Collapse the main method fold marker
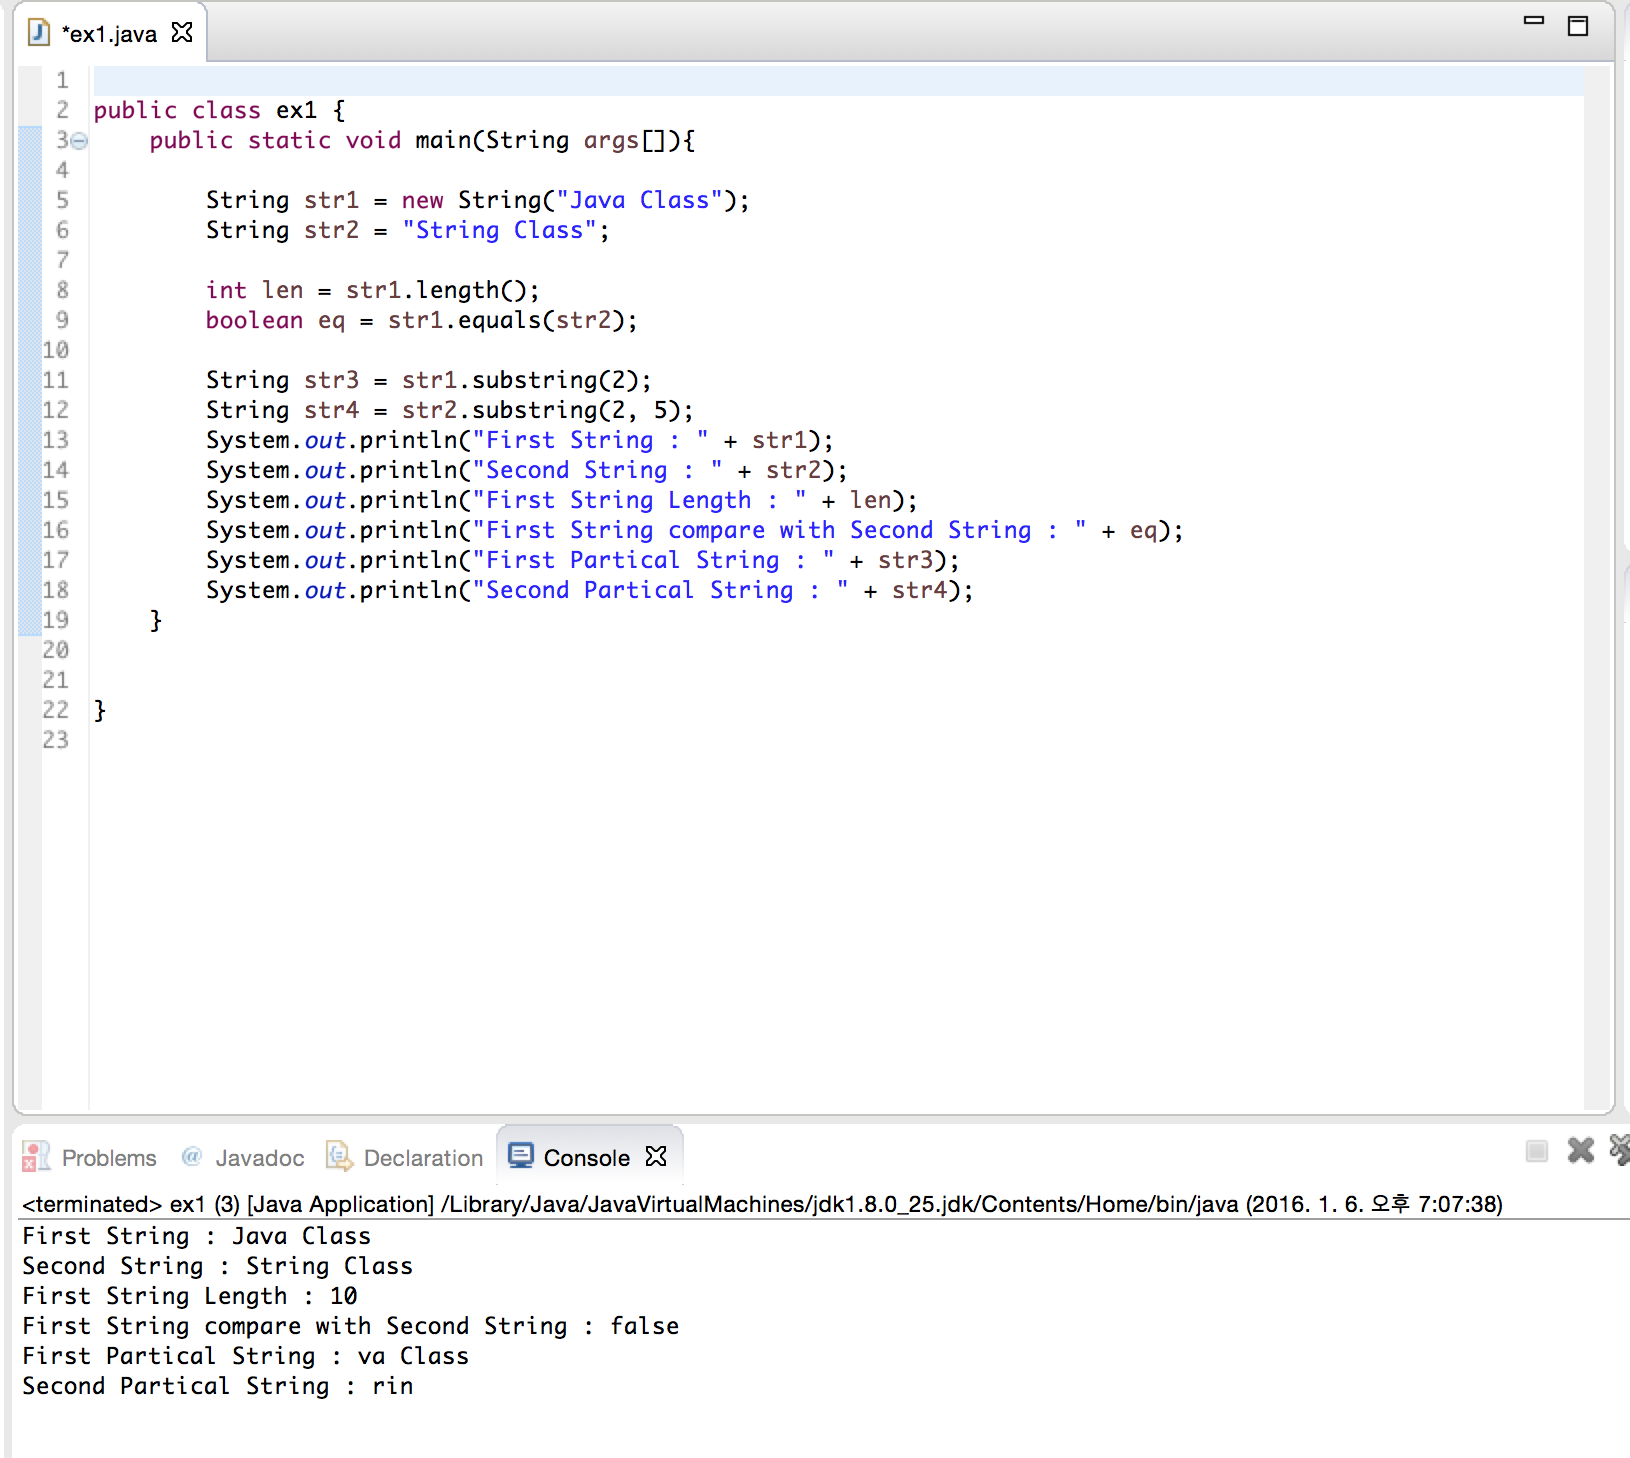 point(80,141)
